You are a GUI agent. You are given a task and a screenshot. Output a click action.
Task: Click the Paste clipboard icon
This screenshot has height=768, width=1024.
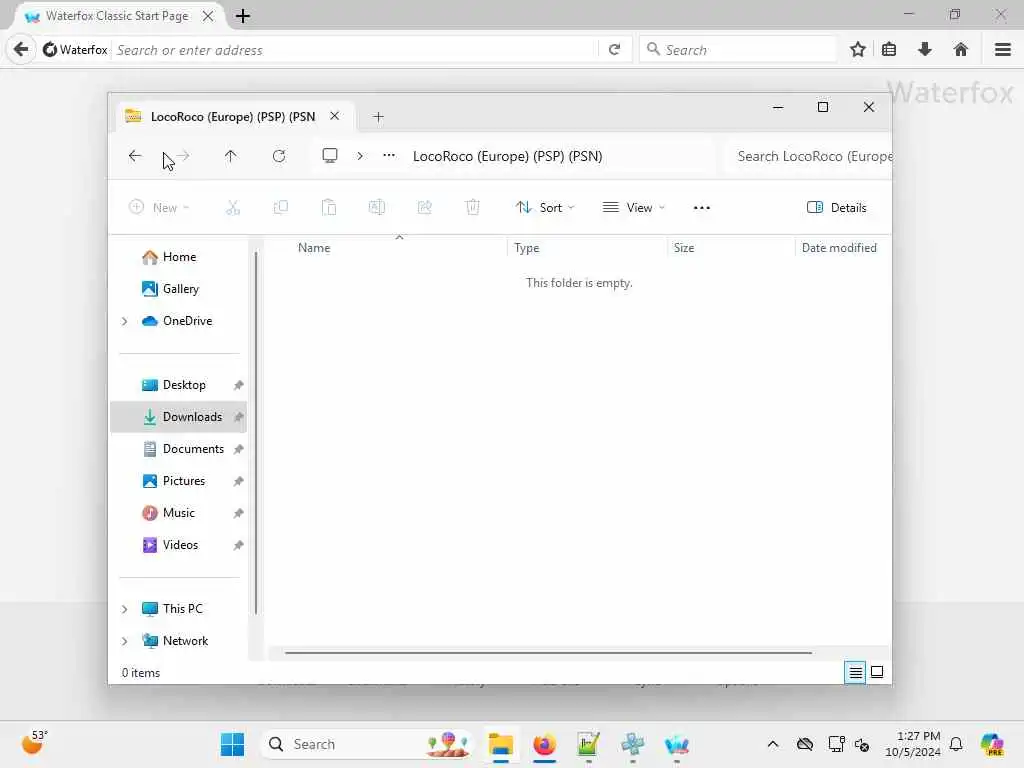pyautogui.click(x=329, y=208)
